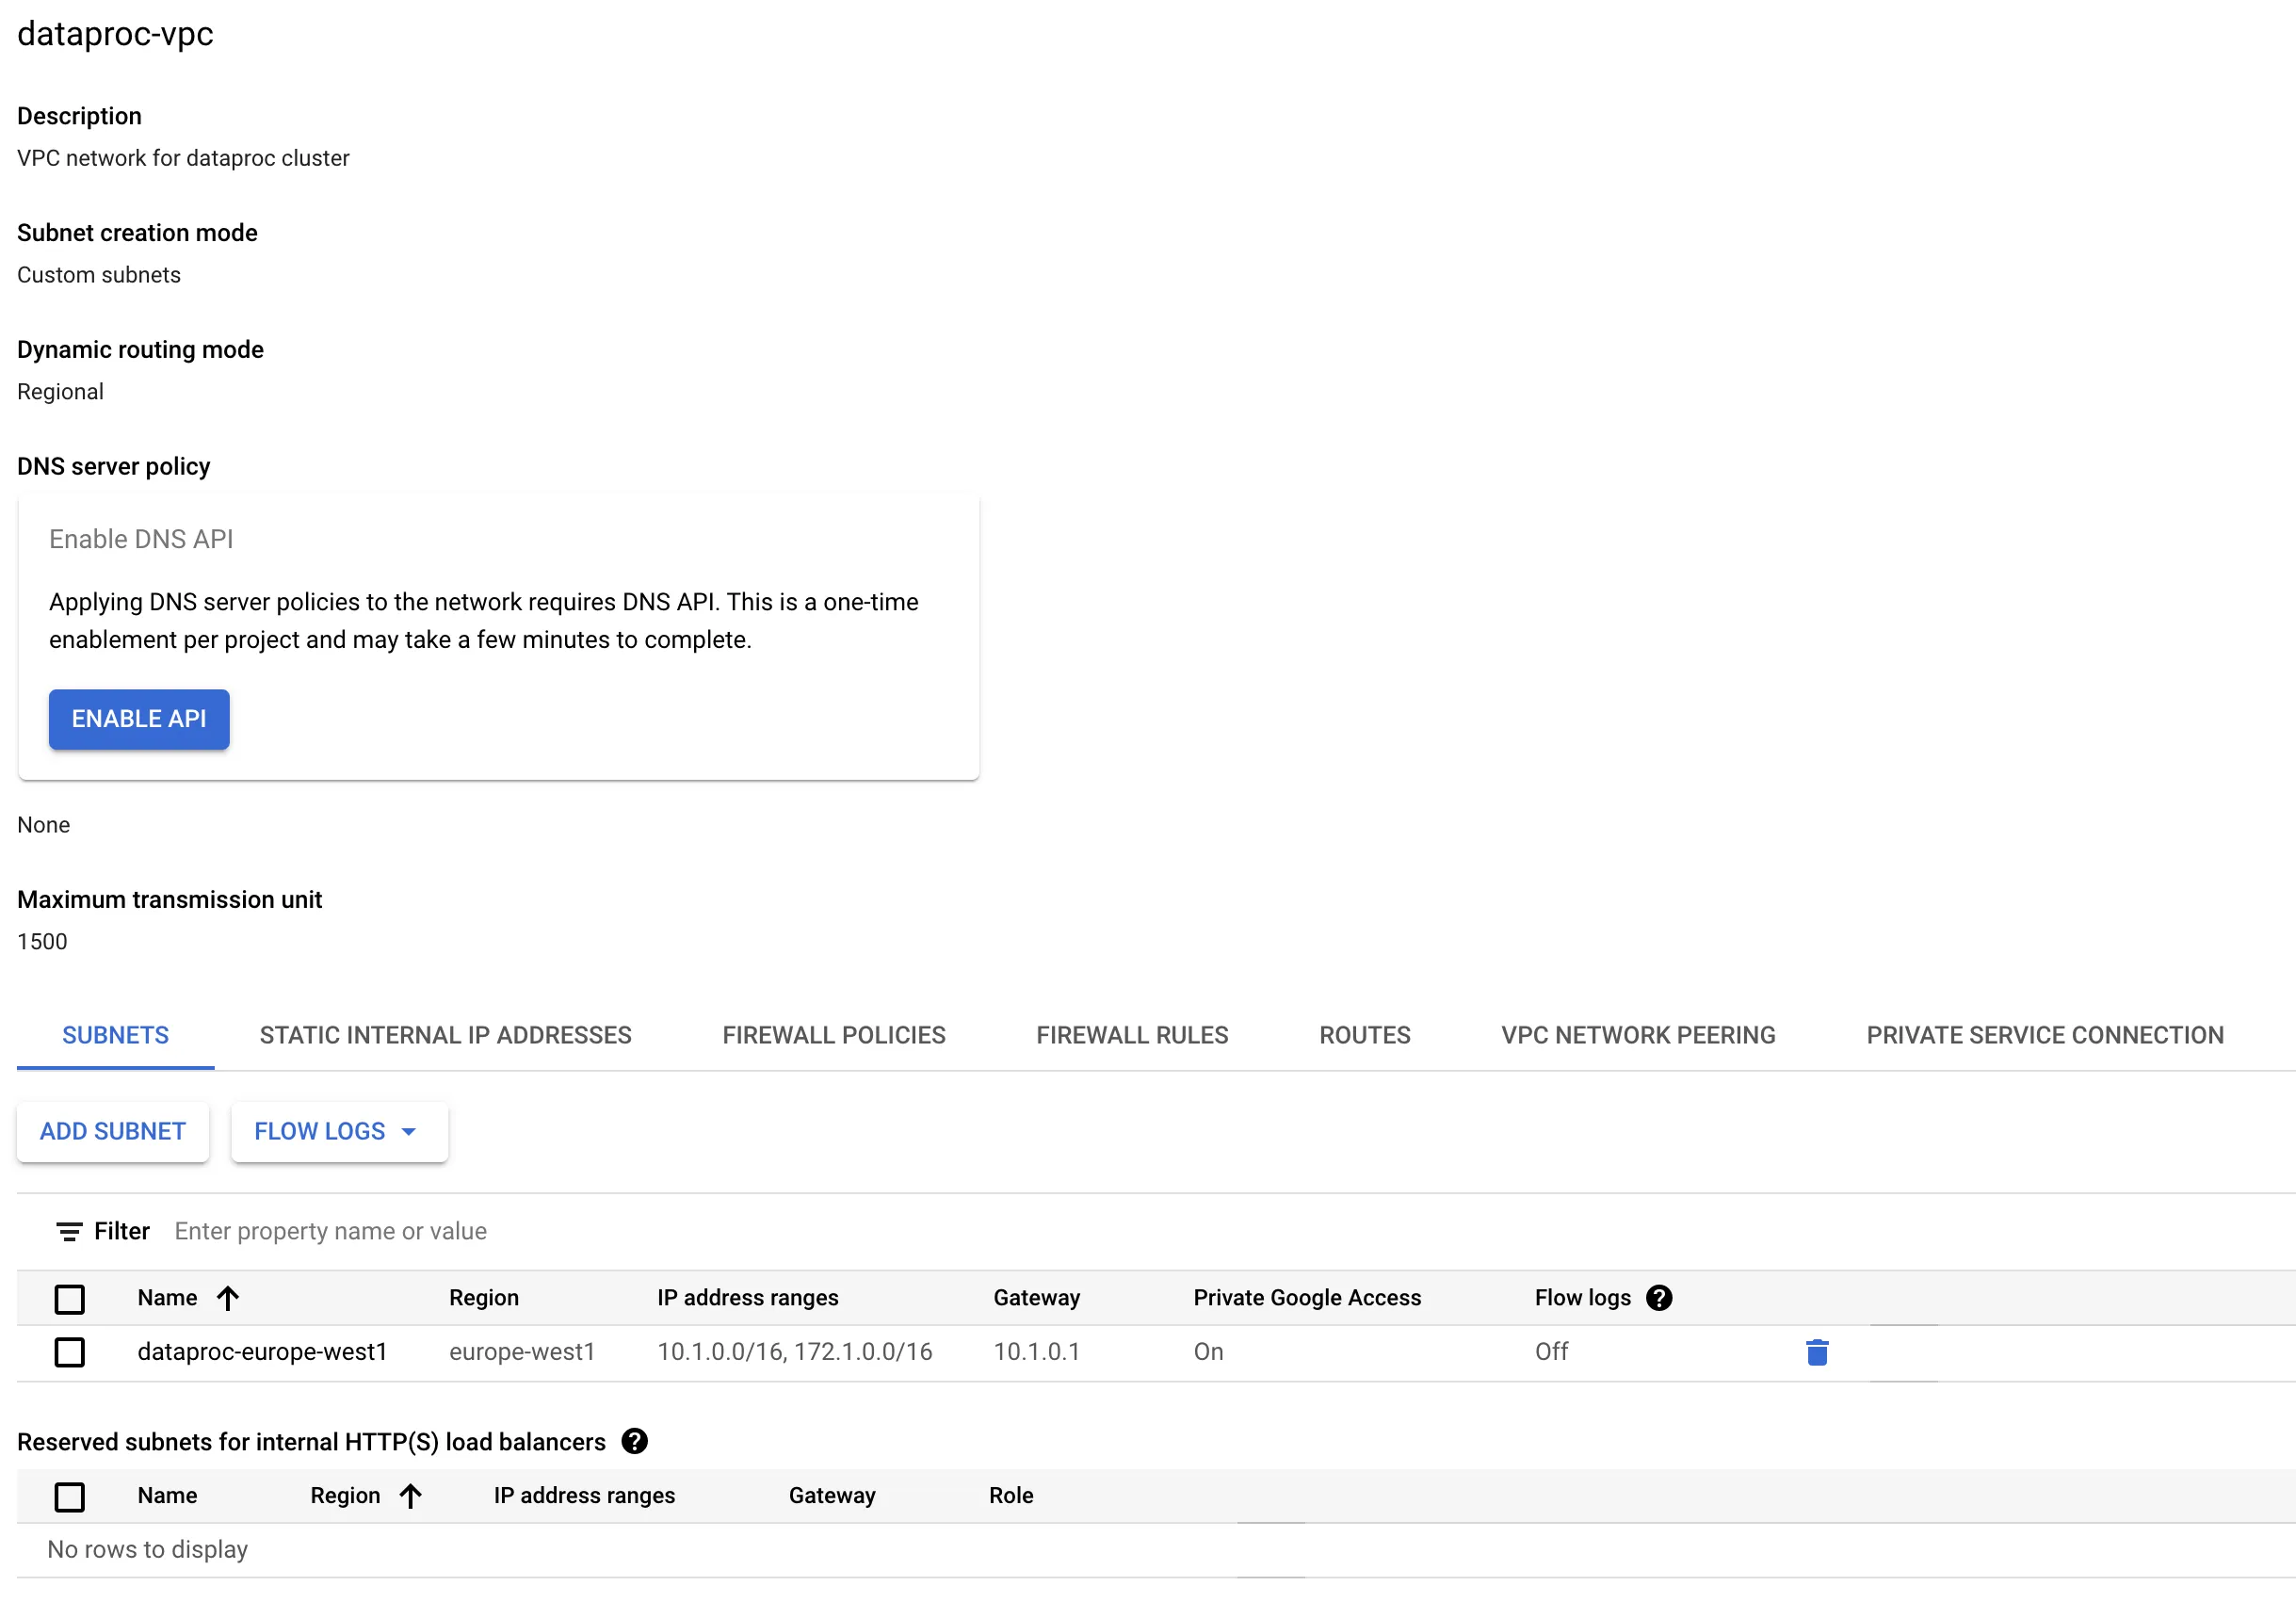
Task: Click the Filter list icon
Action: coord(69,1231)
